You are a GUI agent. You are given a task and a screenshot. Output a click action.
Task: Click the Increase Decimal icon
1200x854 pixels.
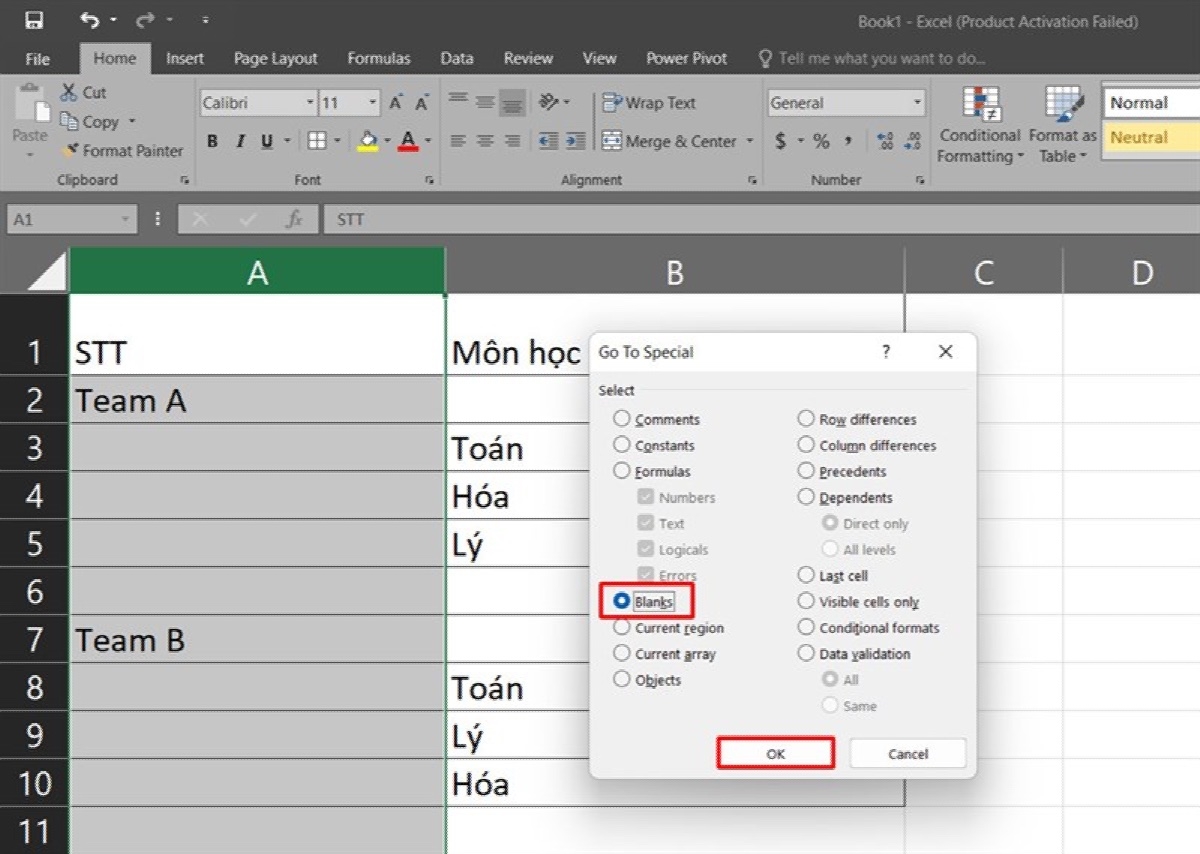click(x=884, y=141)
